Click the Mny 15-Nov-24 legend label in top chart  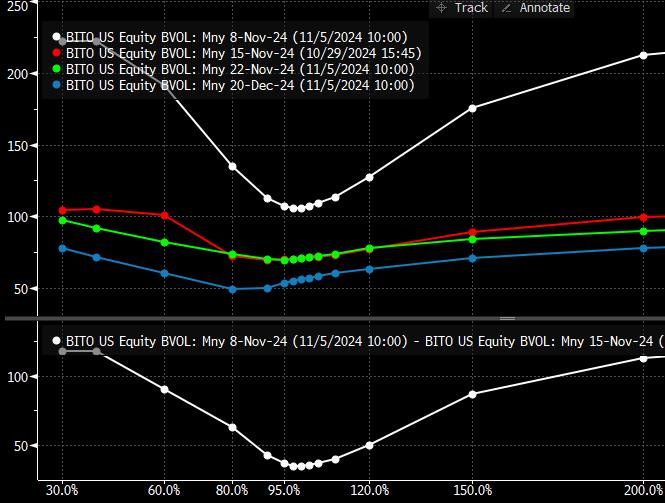click(x=244, y=53)
